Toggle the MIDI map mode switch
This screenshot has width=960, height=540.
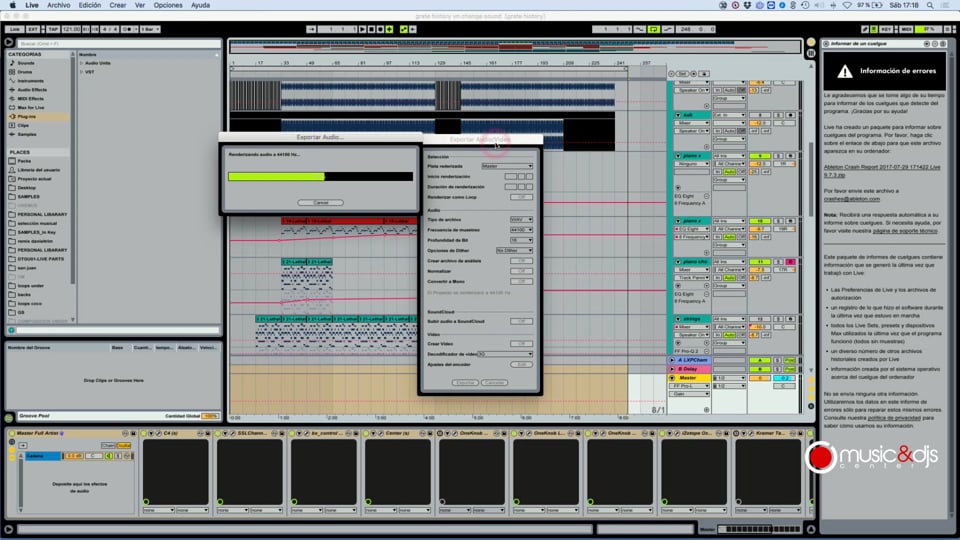[906, 29]
